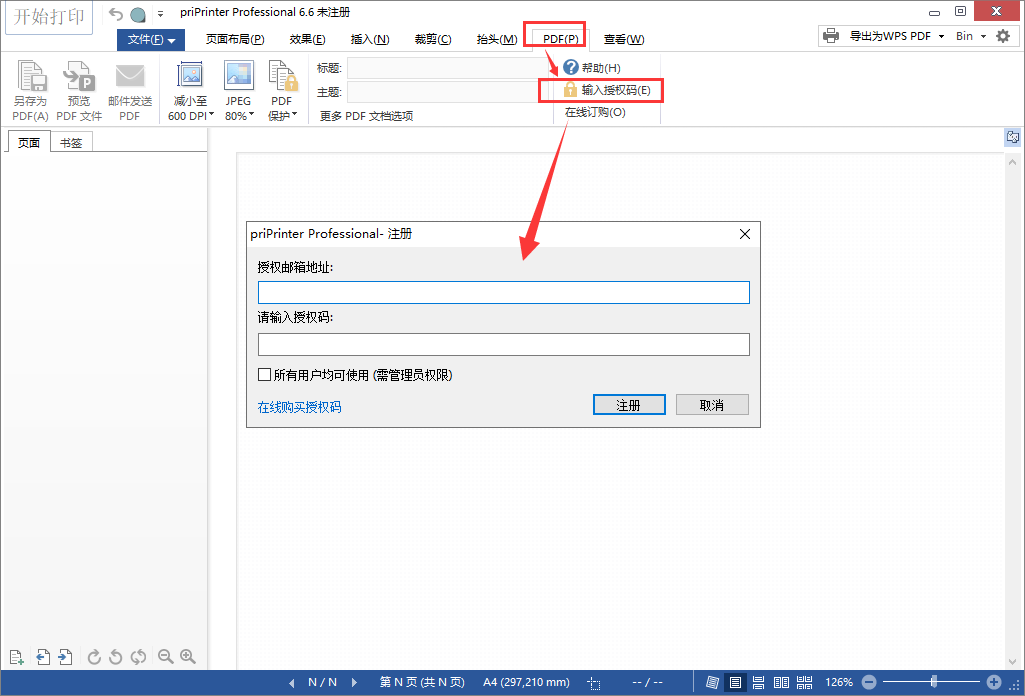The height and width of the screenshot is (696, 1025).
Task: Open the 页面布局(P) ribbon tab
Action: pyautogui.click(x=235, y=39)
